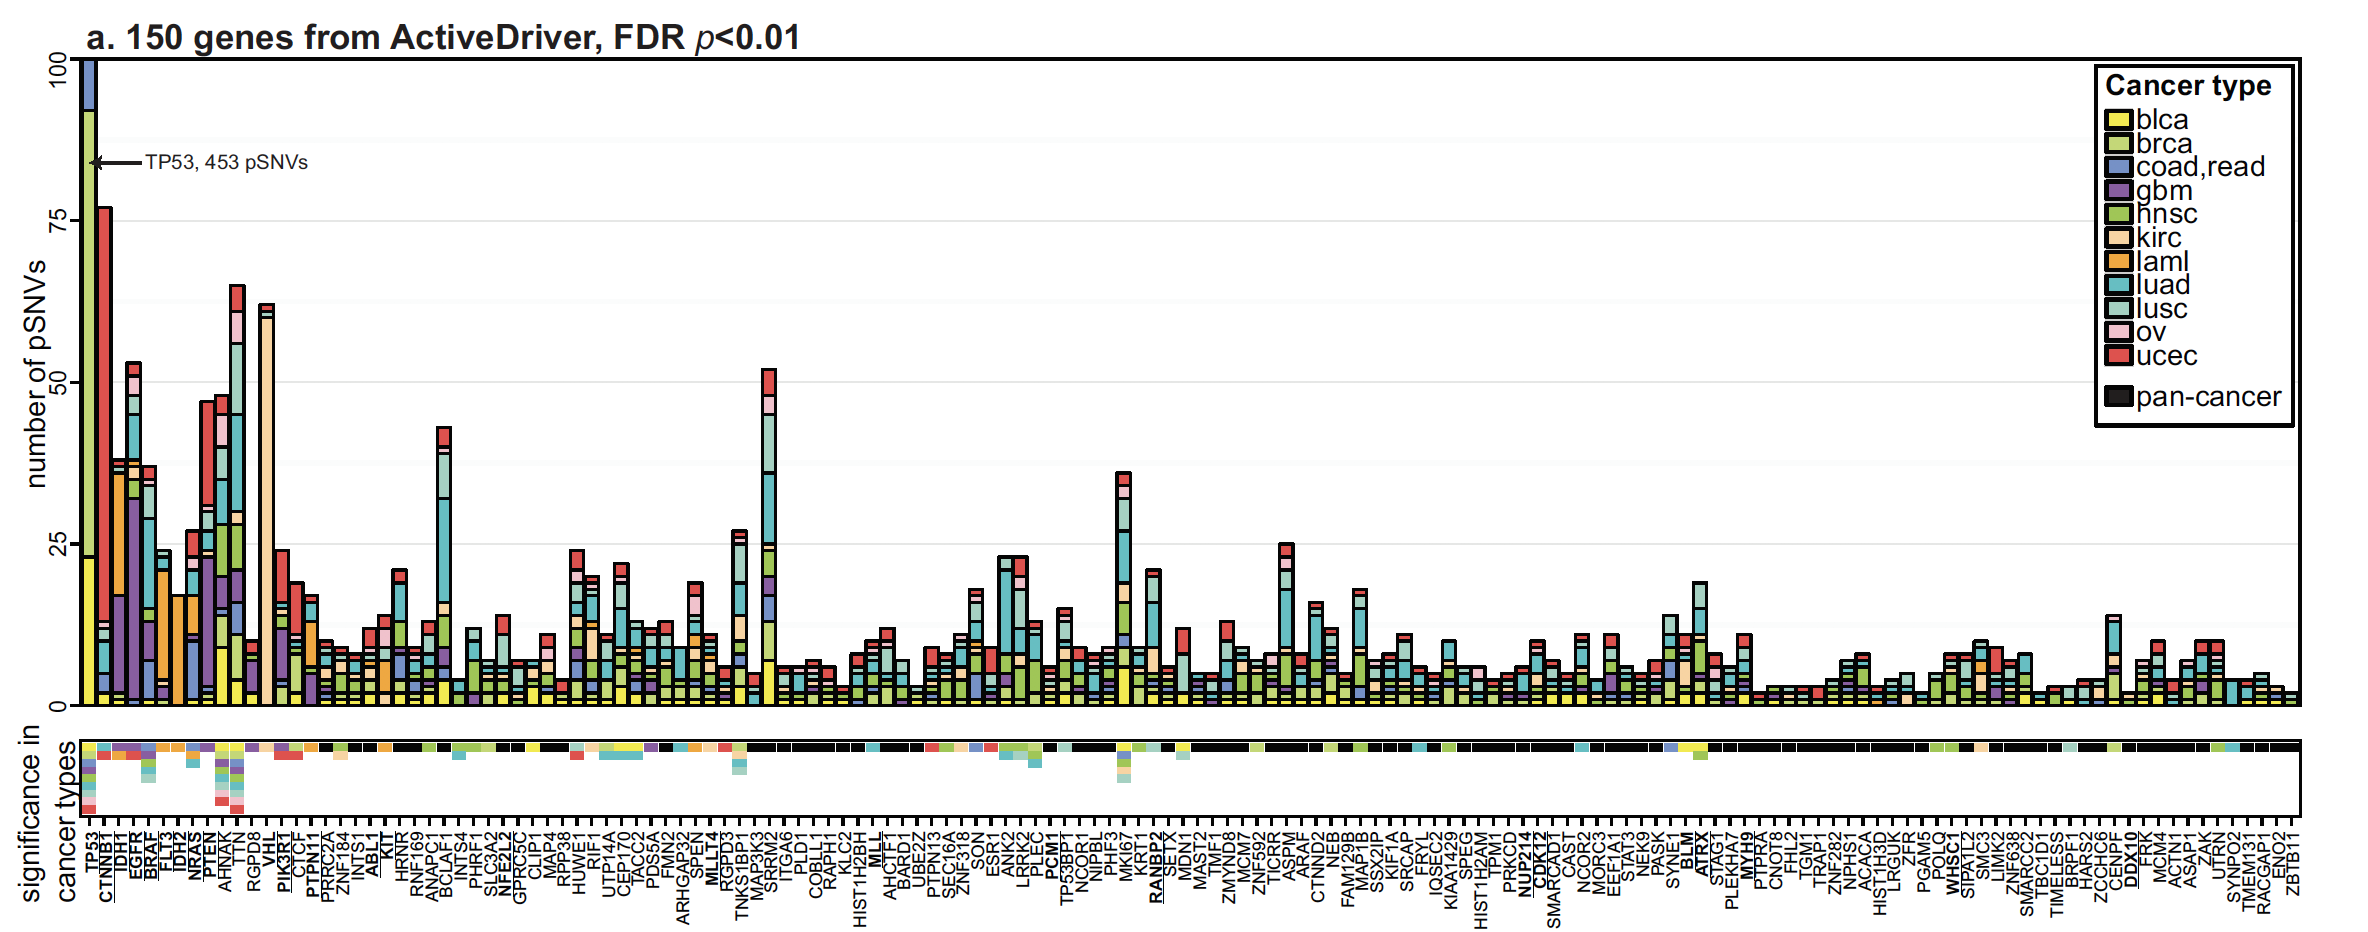2368x932 pixels.
Task: Click the y-axis tick label 50
Action: coord(58,383)
